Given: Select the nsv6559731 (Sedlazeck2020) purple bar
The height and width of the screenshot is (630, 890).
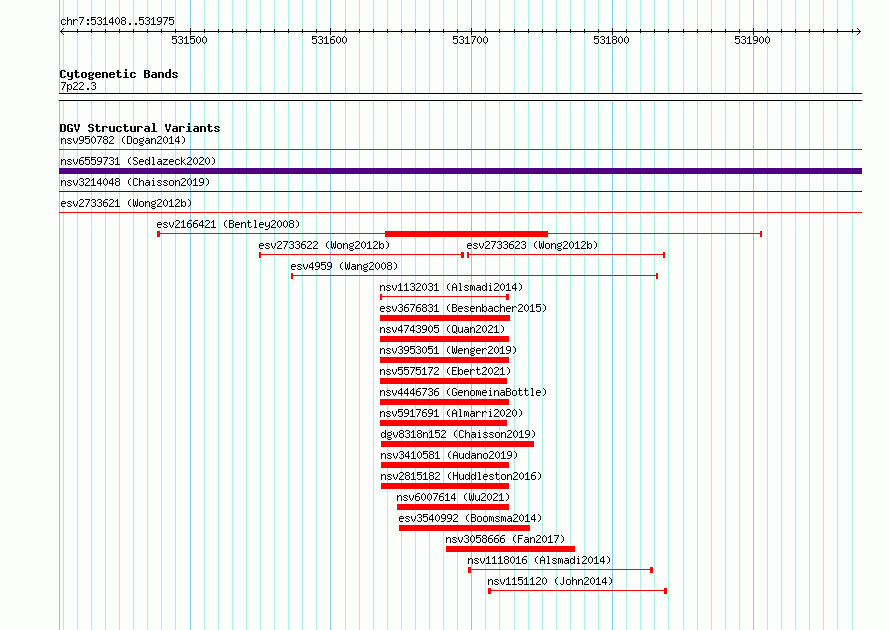Looking at the screenshot, I should 460,171.
